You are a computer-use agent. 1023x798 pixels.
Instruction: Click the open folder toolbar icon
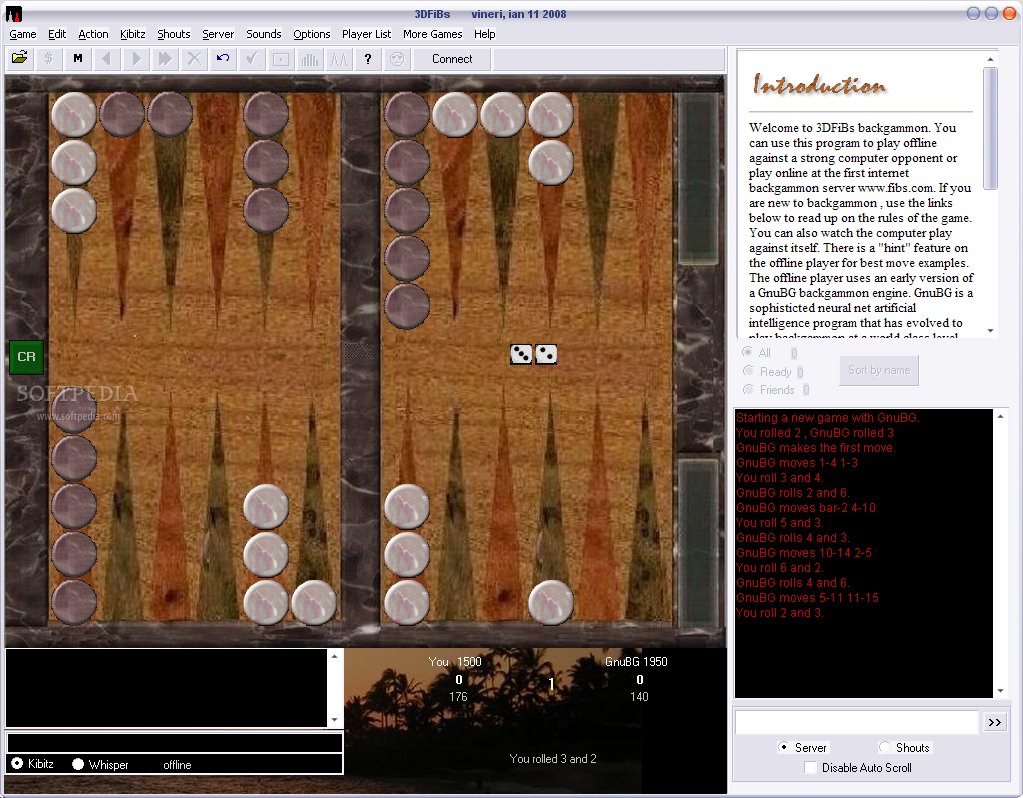coord(20,58)
